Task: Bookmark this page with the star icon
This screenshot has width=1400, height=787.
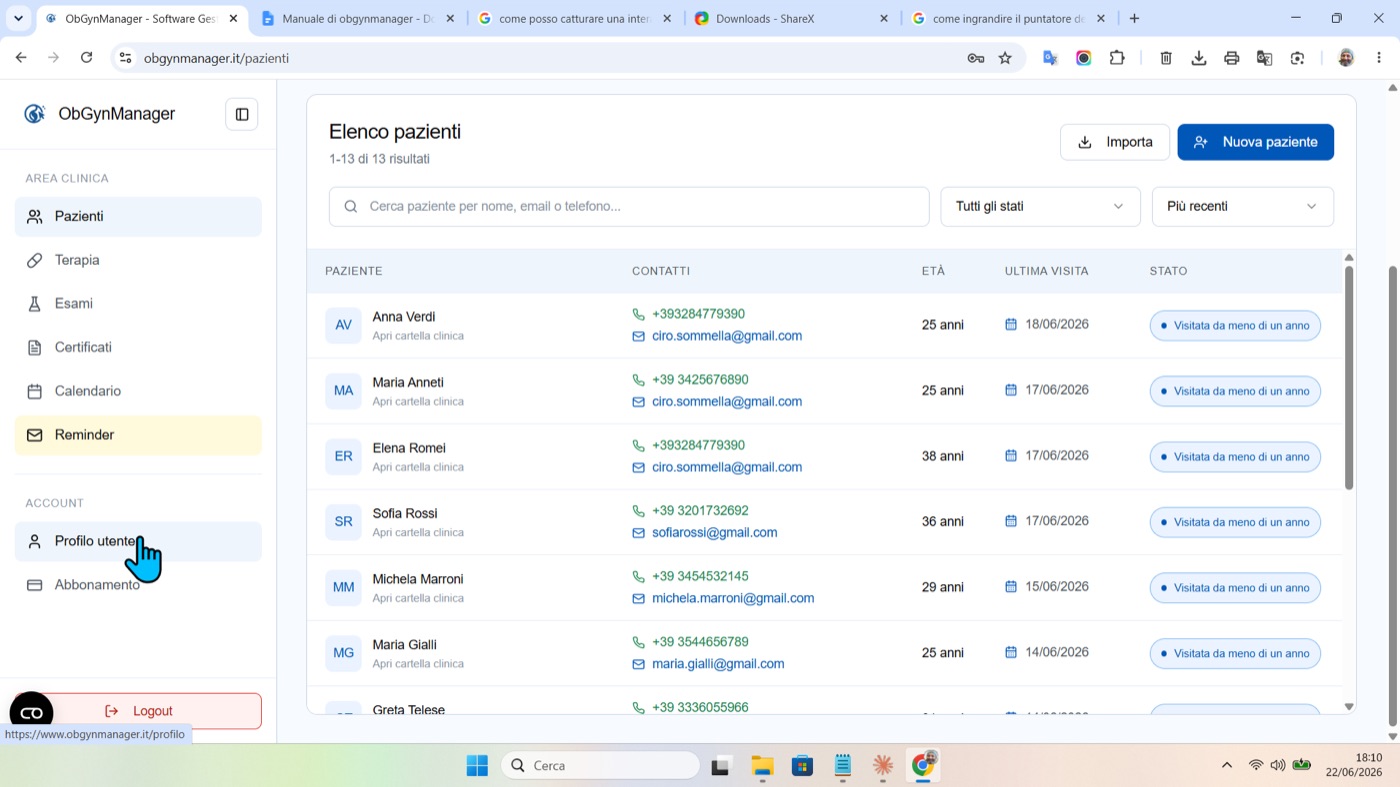Action: [x=1005, y=58]
